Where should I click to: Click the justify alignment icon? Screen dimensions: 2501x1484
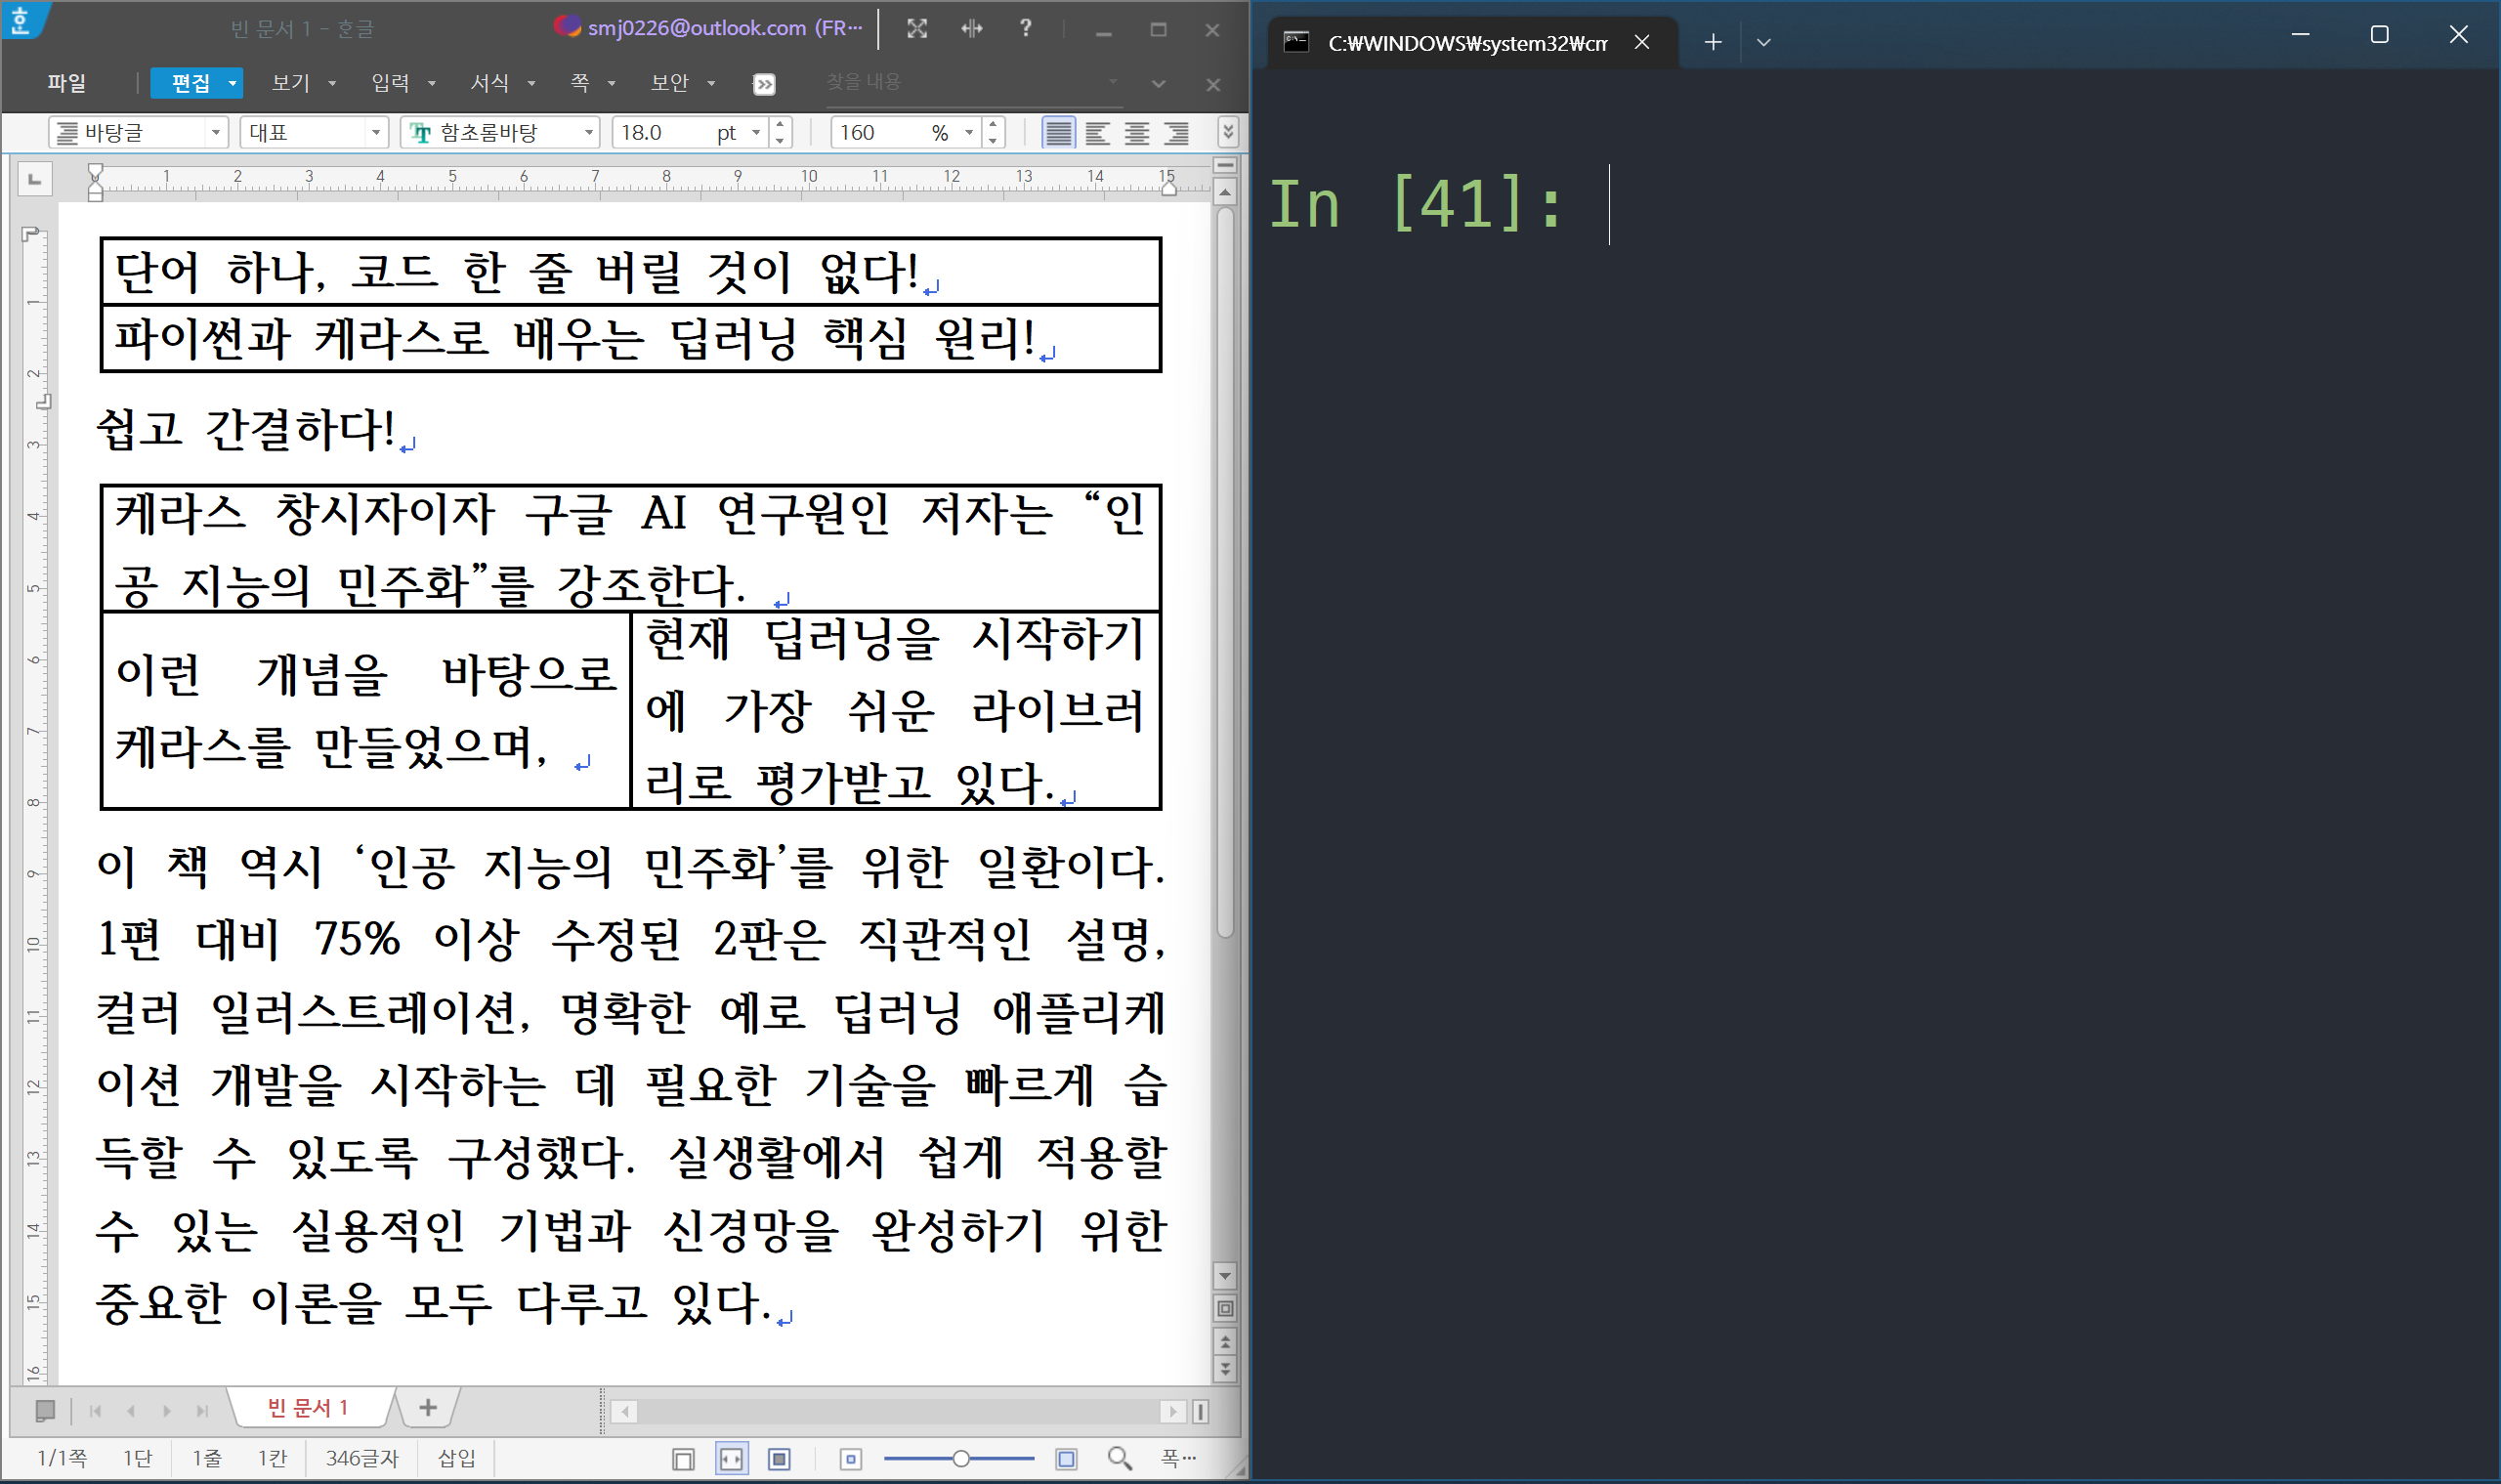click(x=1058, y=133)
